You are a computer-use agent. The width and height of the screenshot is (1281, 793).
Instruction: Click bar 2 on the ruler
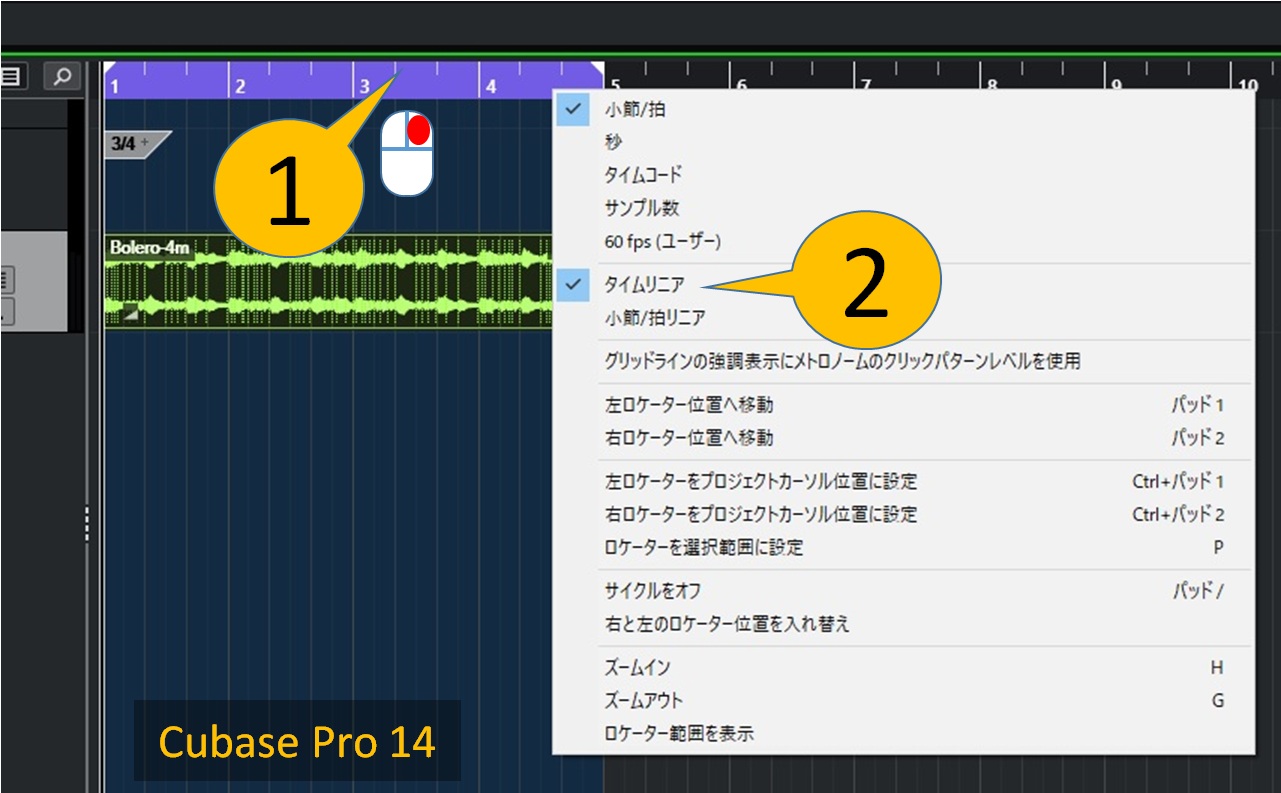pyautogui.click(x=240, y=87)
